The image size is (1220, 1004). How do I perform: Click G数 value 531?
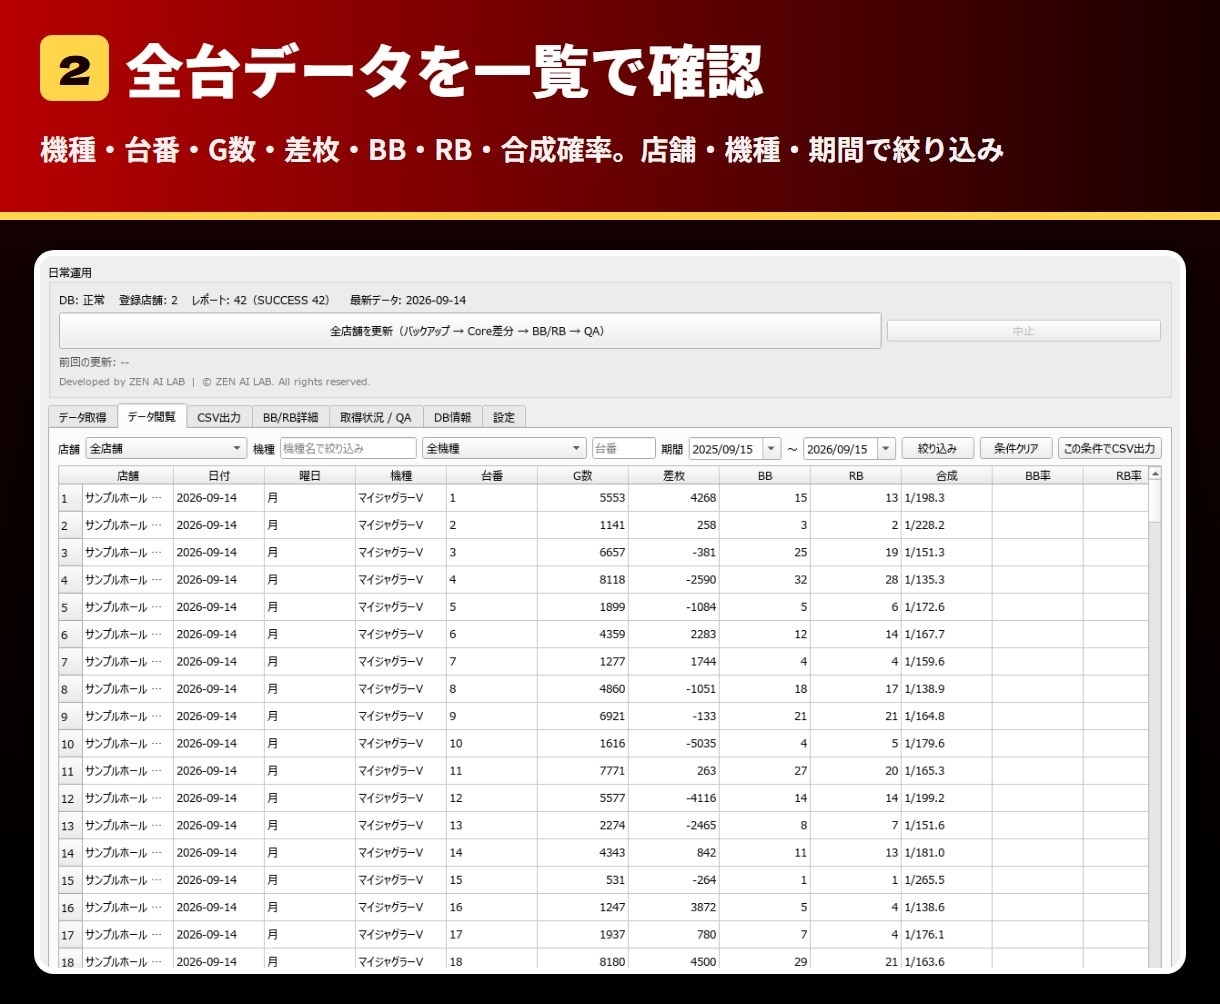[x=615, y=881]
